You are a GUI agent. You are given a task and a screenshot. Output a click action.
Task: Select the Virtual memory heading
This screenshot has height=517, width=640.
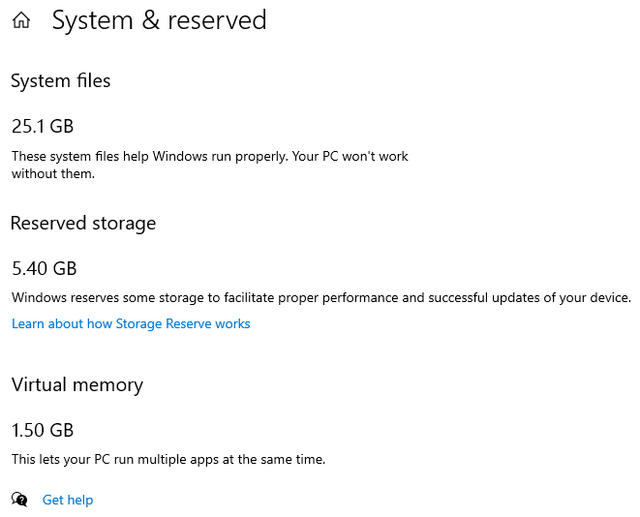[77, 385]
